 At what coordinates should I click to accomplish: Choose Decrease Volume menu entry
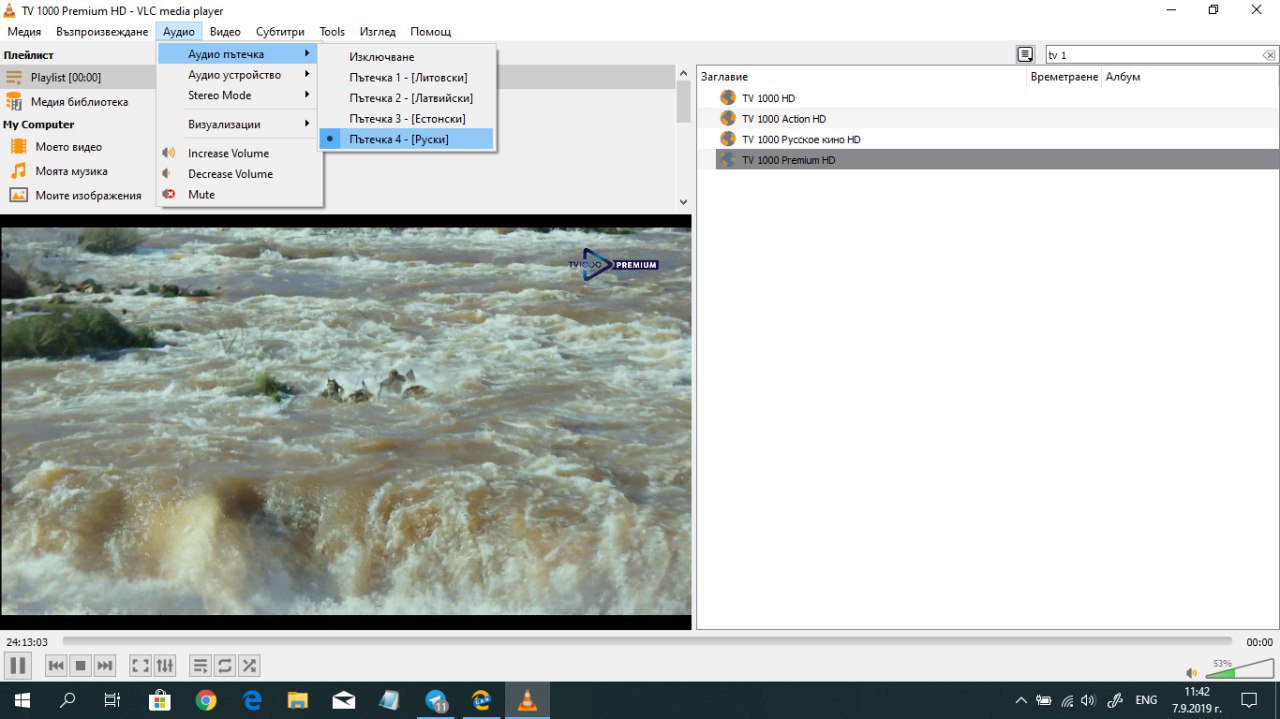239,174
